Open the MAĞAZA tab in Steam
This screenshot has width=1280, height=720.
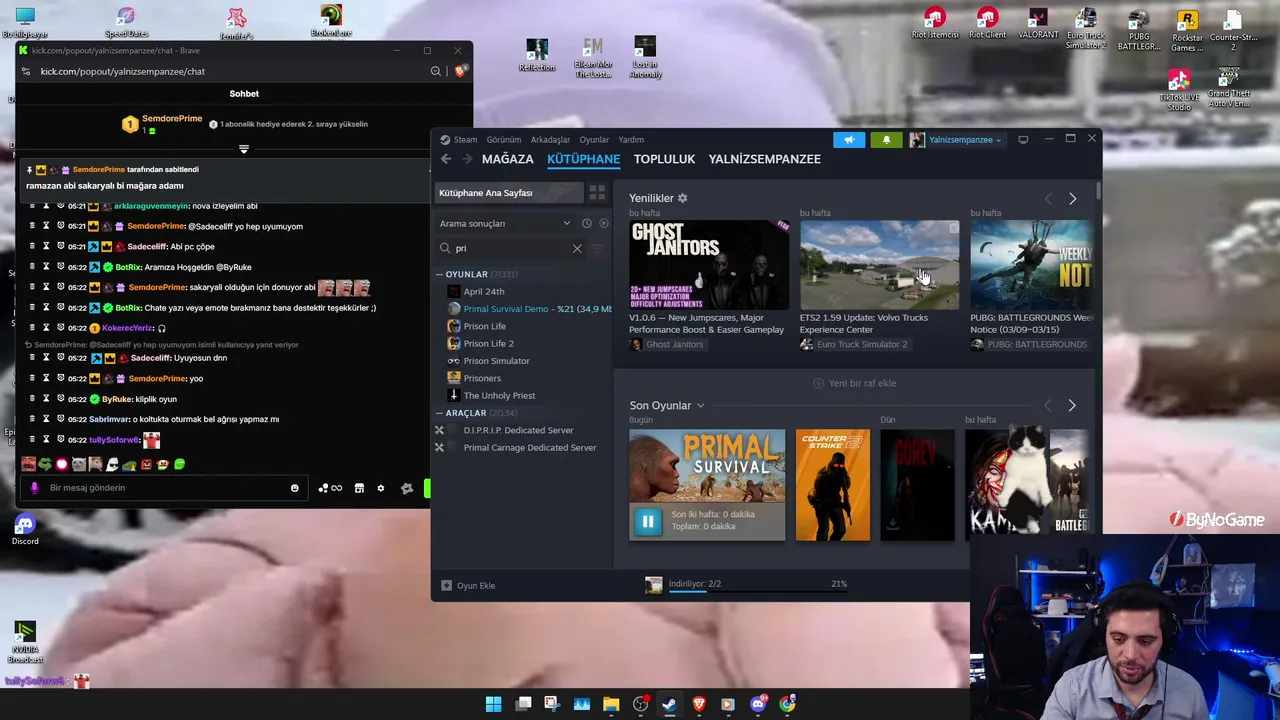click(x=507, y=159)
